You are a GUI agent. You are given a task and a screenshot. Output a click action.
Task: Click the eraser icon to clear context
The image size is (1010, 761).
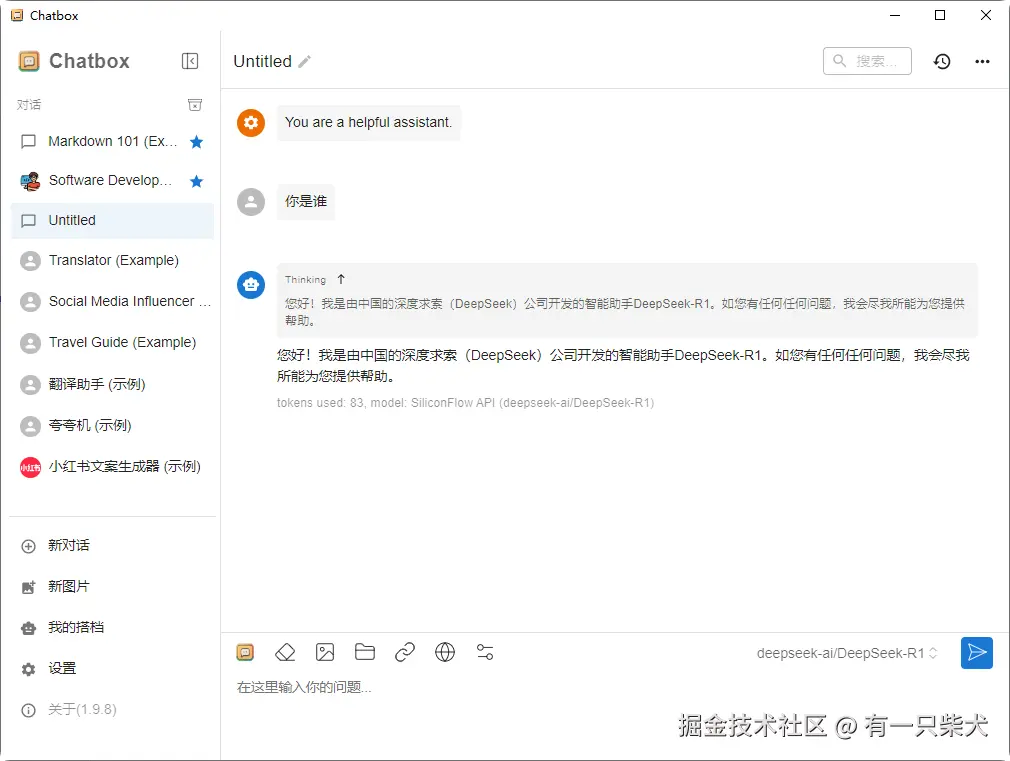point(285,652)
